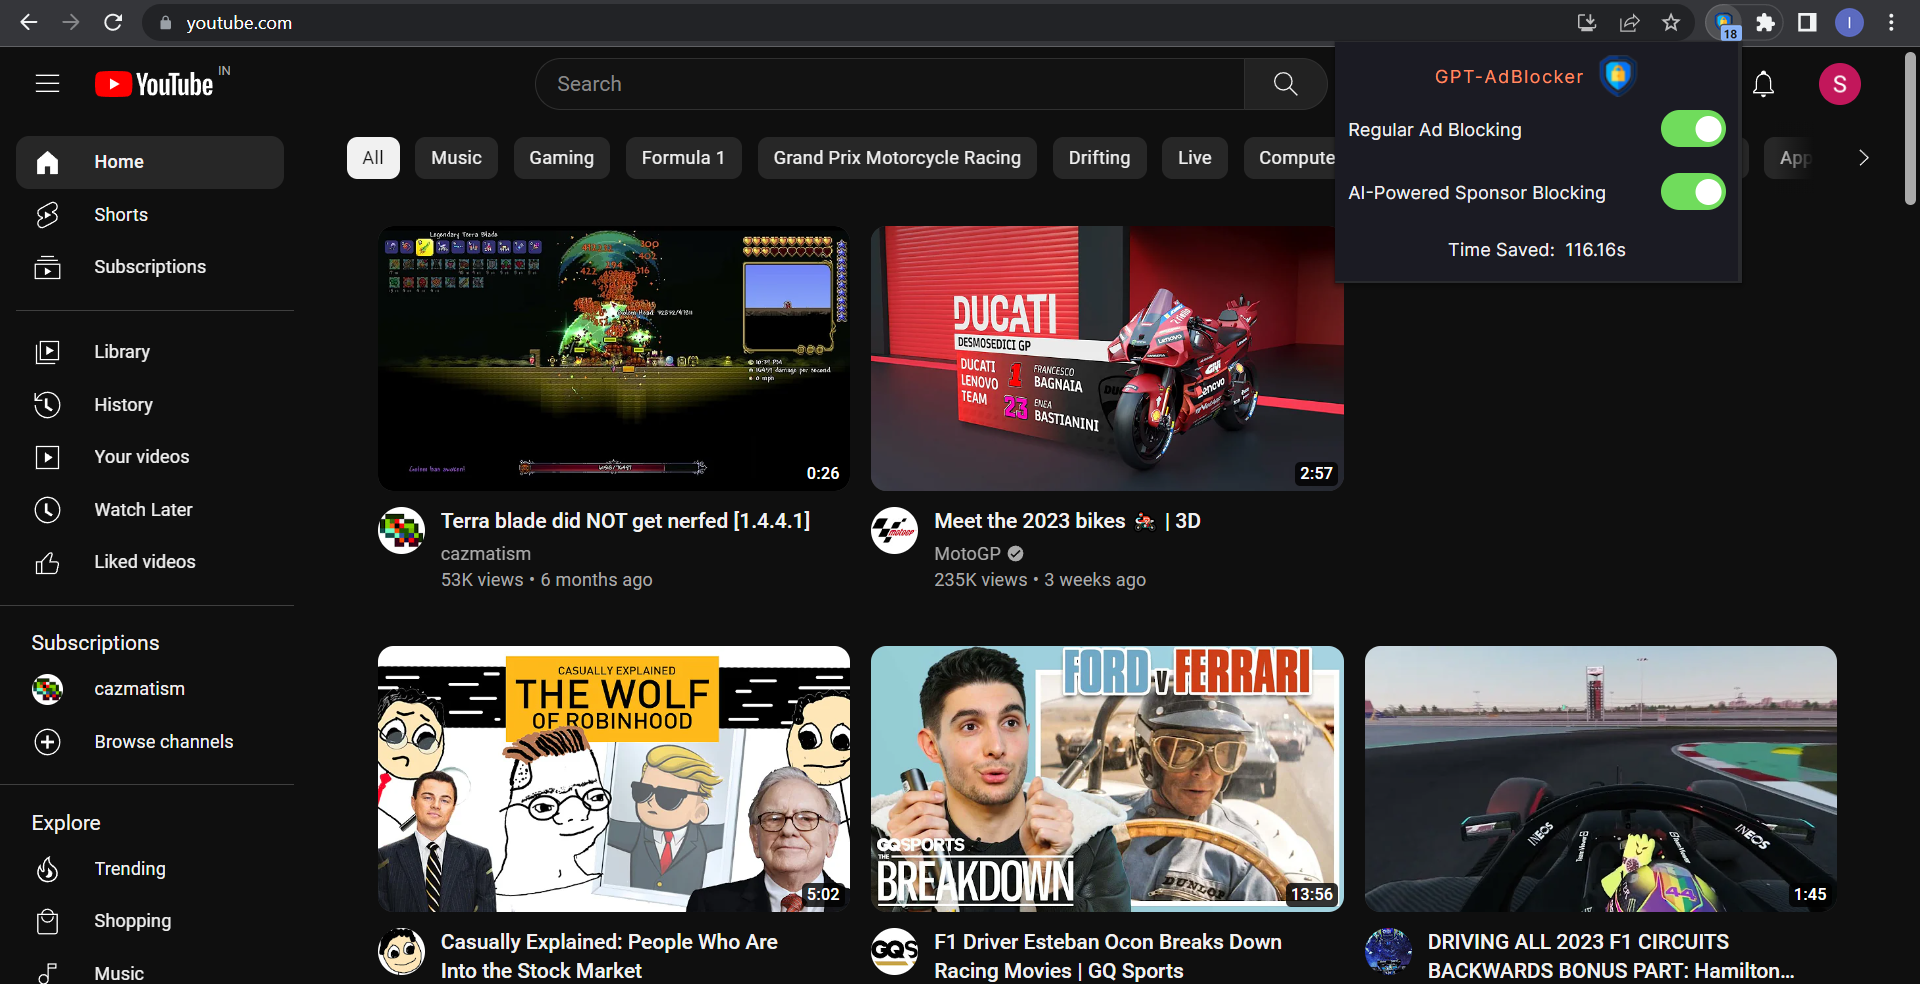Open the F1 onboard circuit thumbnail
Screen dimensions: 1920x984
point(1600,779)
